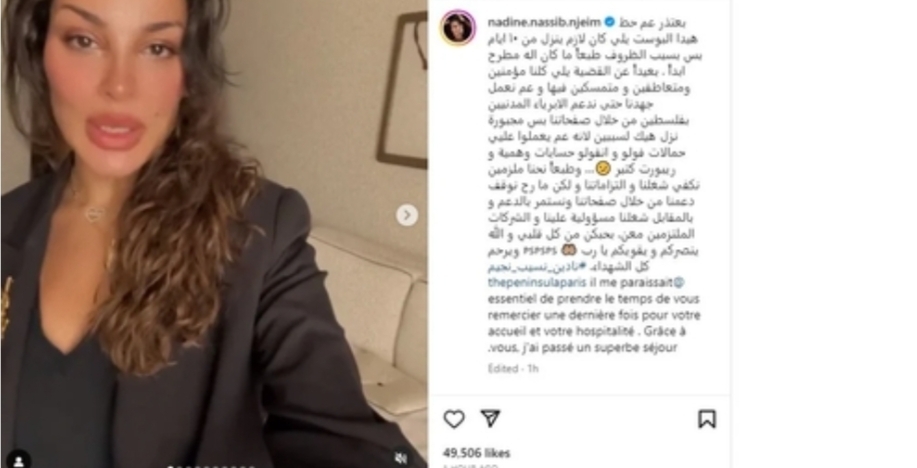Open the @thepeninsulaparis mention link
The height and width of the screenshot is (468, 917).
pyautogui.click(x=532, y=283)
